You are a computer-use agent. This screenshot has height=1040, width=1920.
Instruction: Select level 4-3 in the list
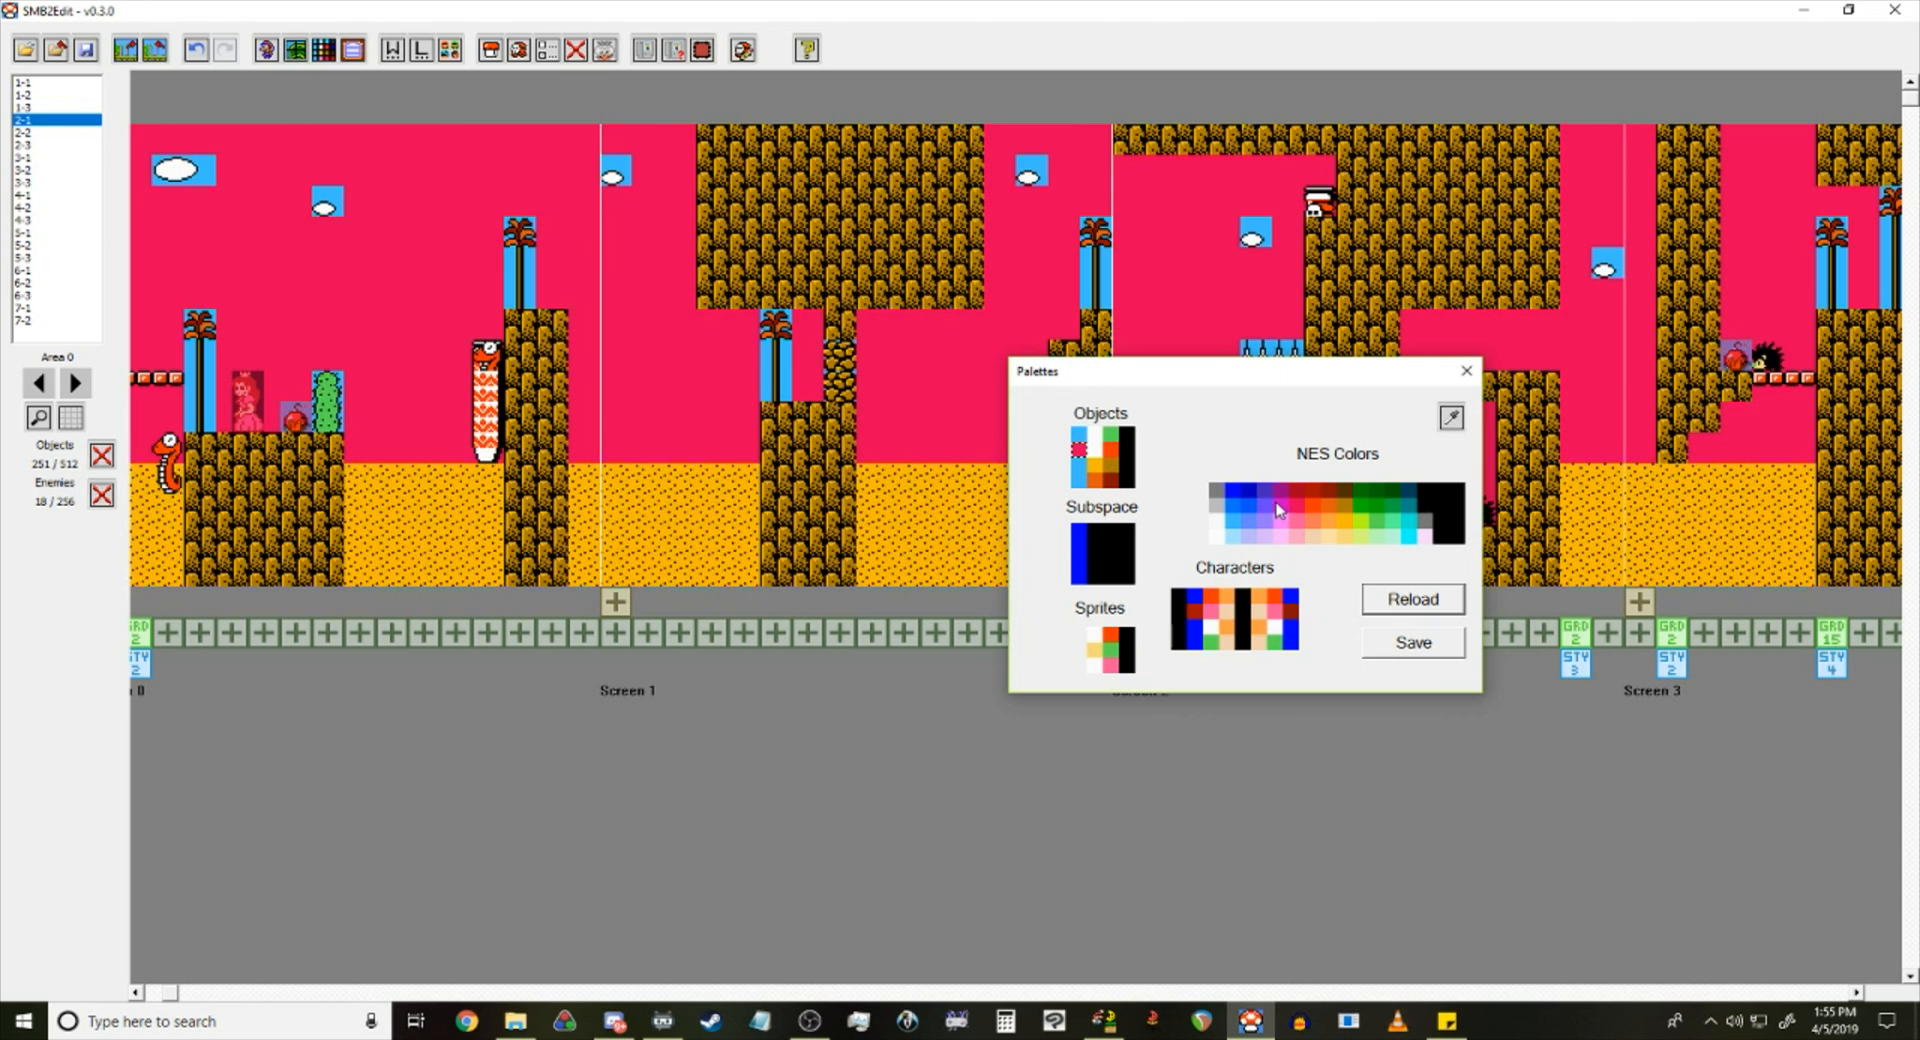pyautogui.click(x=57, y=220)
